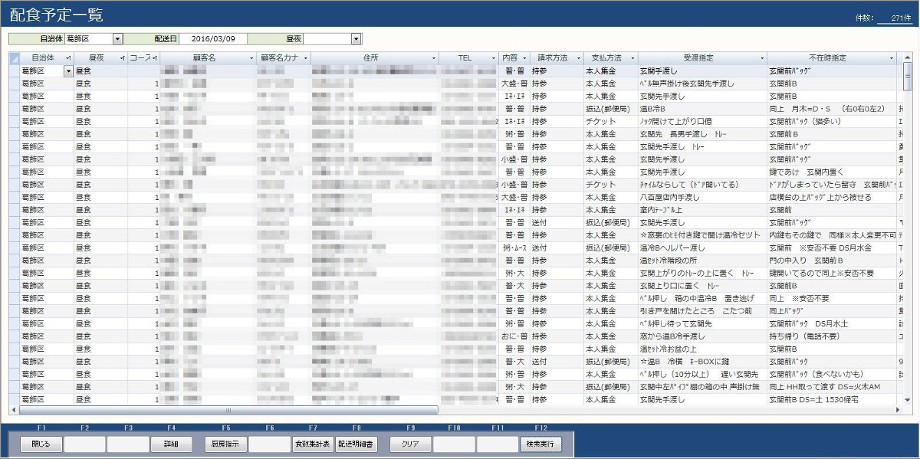The width and height of the screenshot is (920, 459).
Task: Select cell '持ち帰り(電話不要)'
Action: click(x=832, y=336)
